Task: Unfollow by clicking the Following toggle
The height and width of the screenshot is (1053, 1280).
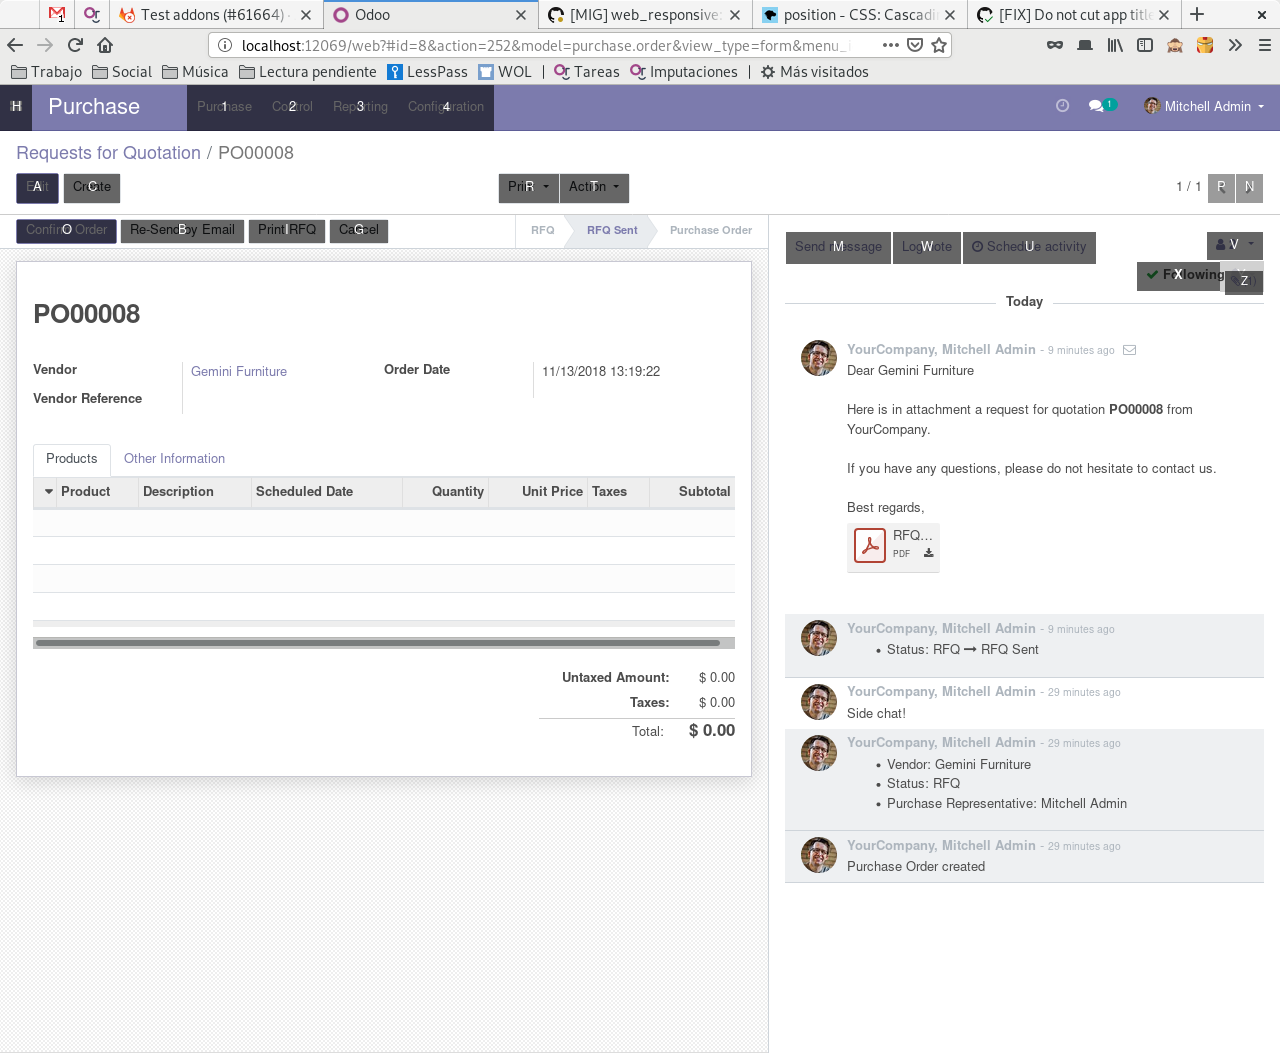Action: coord(1178,275)
